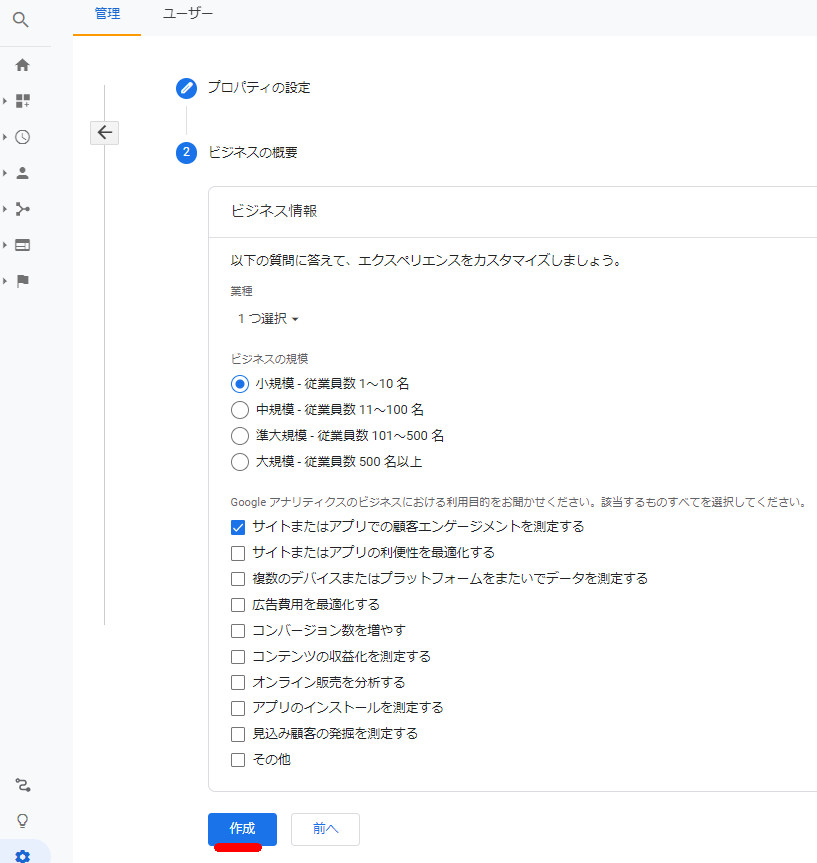
Task: Open the Conversions flag icon
Action: (22, 281)
